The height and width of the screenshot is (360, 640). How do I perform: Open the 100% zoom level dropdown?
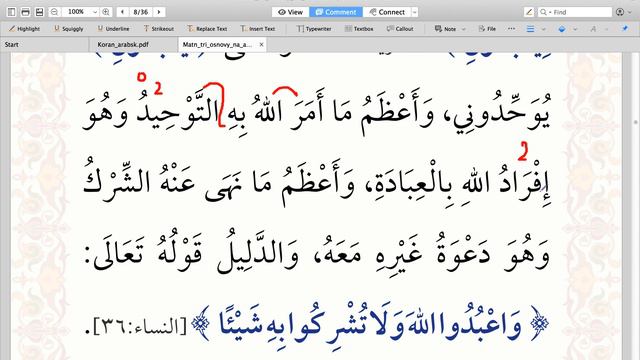95,12
